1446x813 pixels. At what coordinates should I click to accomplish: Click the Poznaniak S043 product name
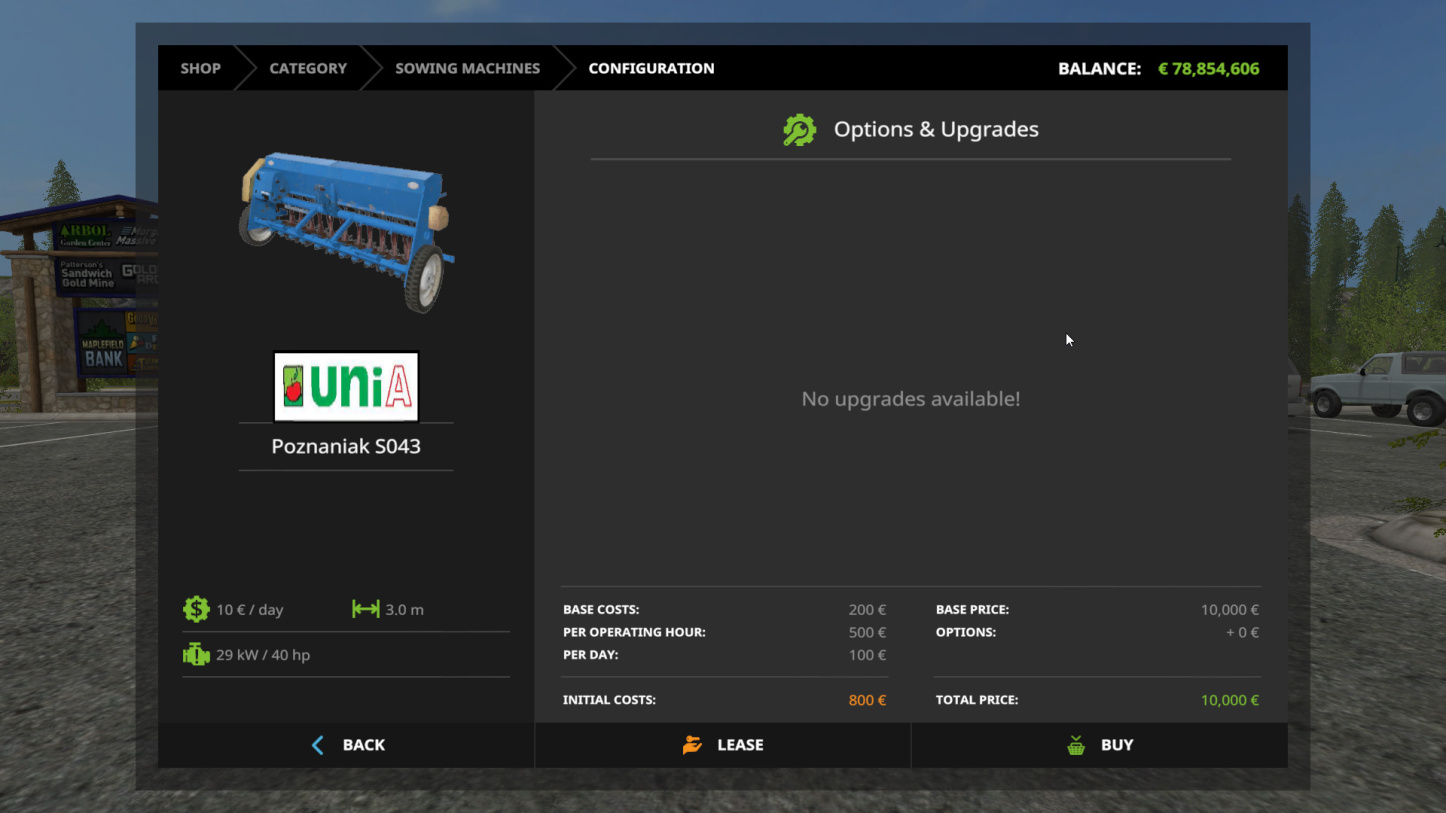coord(346,446)
